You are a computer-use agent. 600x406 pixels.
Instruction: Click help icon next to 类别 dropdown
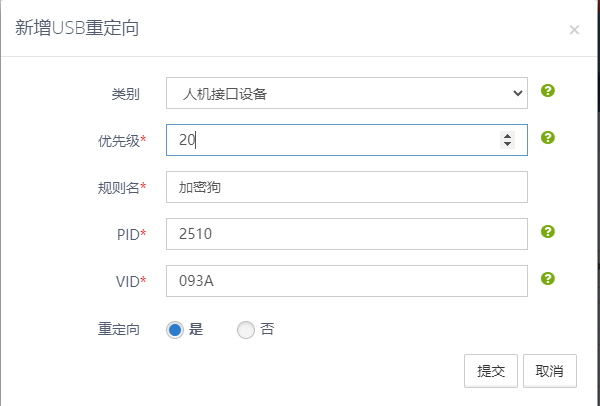[547, 92]
